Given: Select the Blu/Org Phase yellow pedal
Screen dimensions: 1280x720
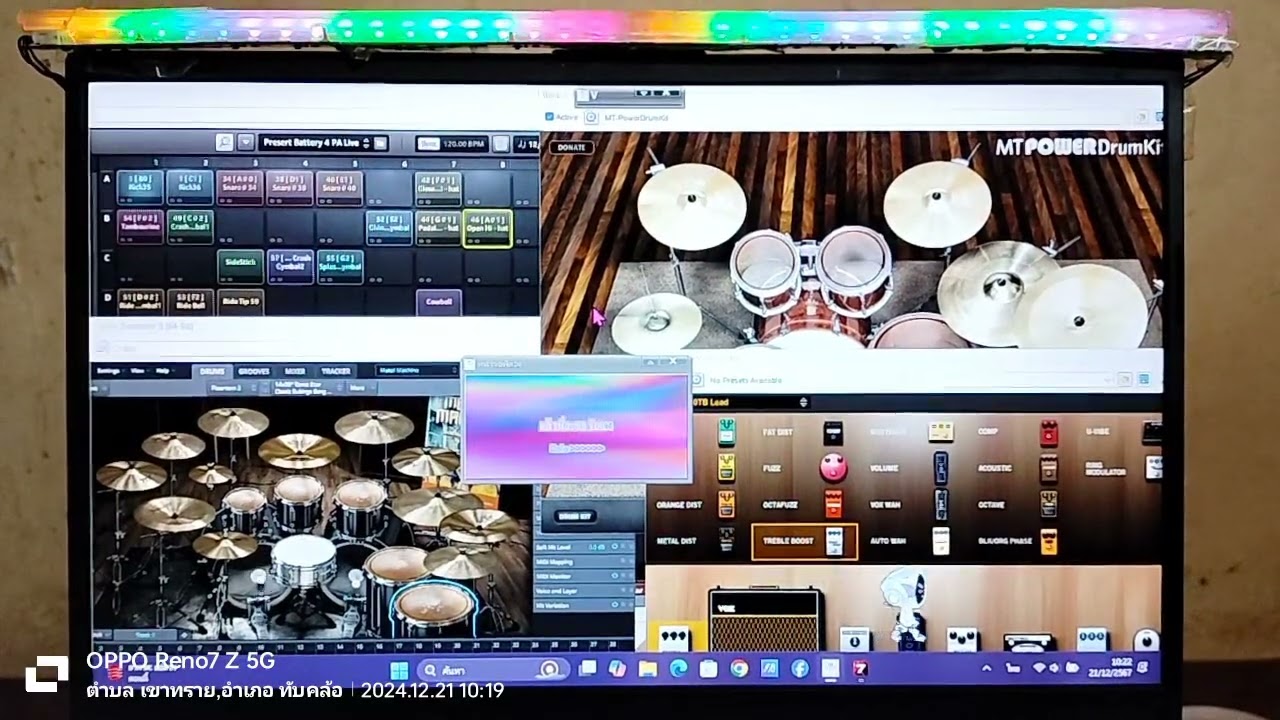Looking at the screenshot, I should [1048, 541].
